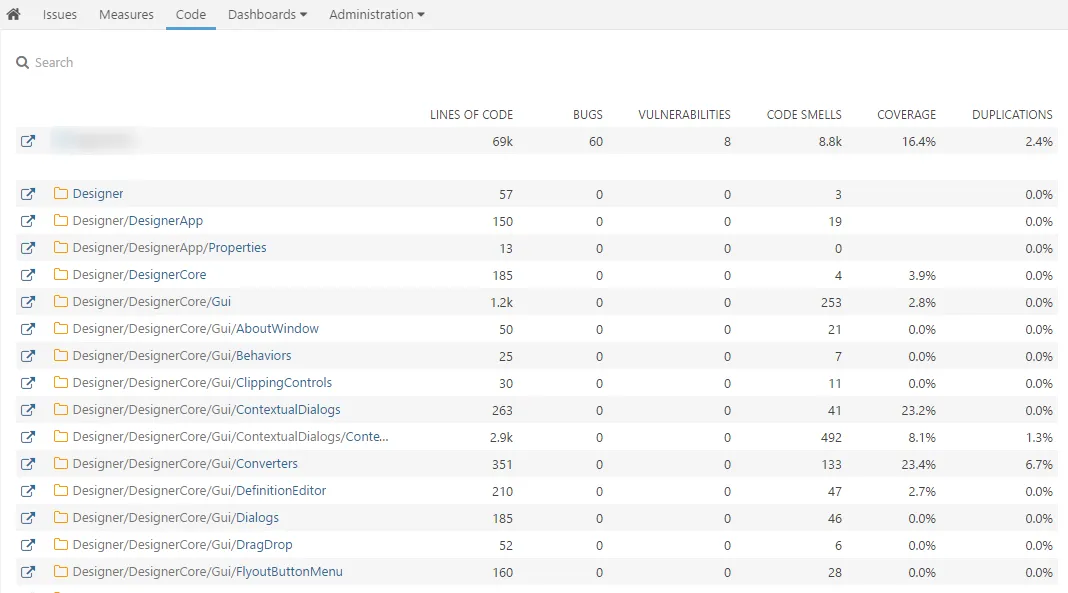
Task: Click project duplications value 2.4%
Action: (1039, 142)
